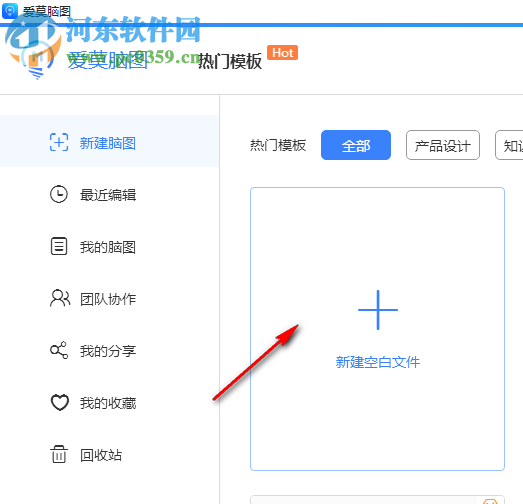The image size is (523, 504).
Task: Click the trash bin icon beside 回收站
Action: click(x=59, y=454)
